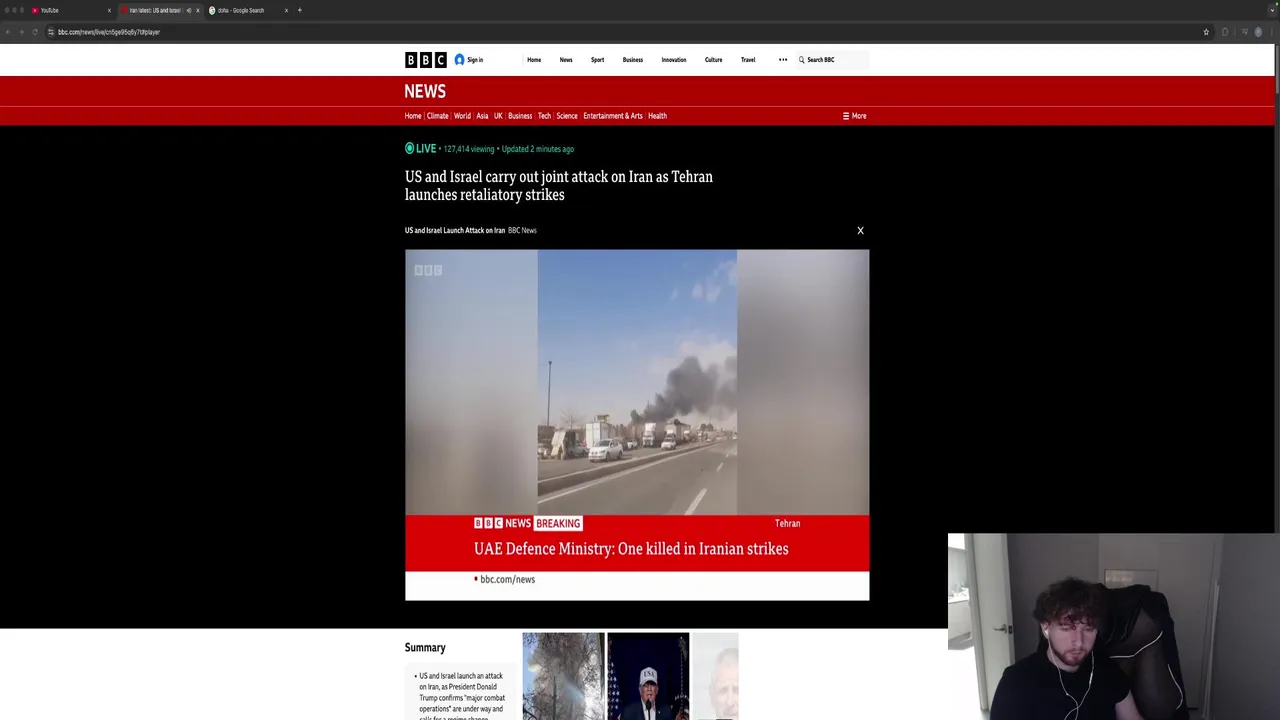The height and width of the screenshot is (720, 1280).
Task: Click 'Updated 2 minutes ago' text
Action: tap(538, 149)
